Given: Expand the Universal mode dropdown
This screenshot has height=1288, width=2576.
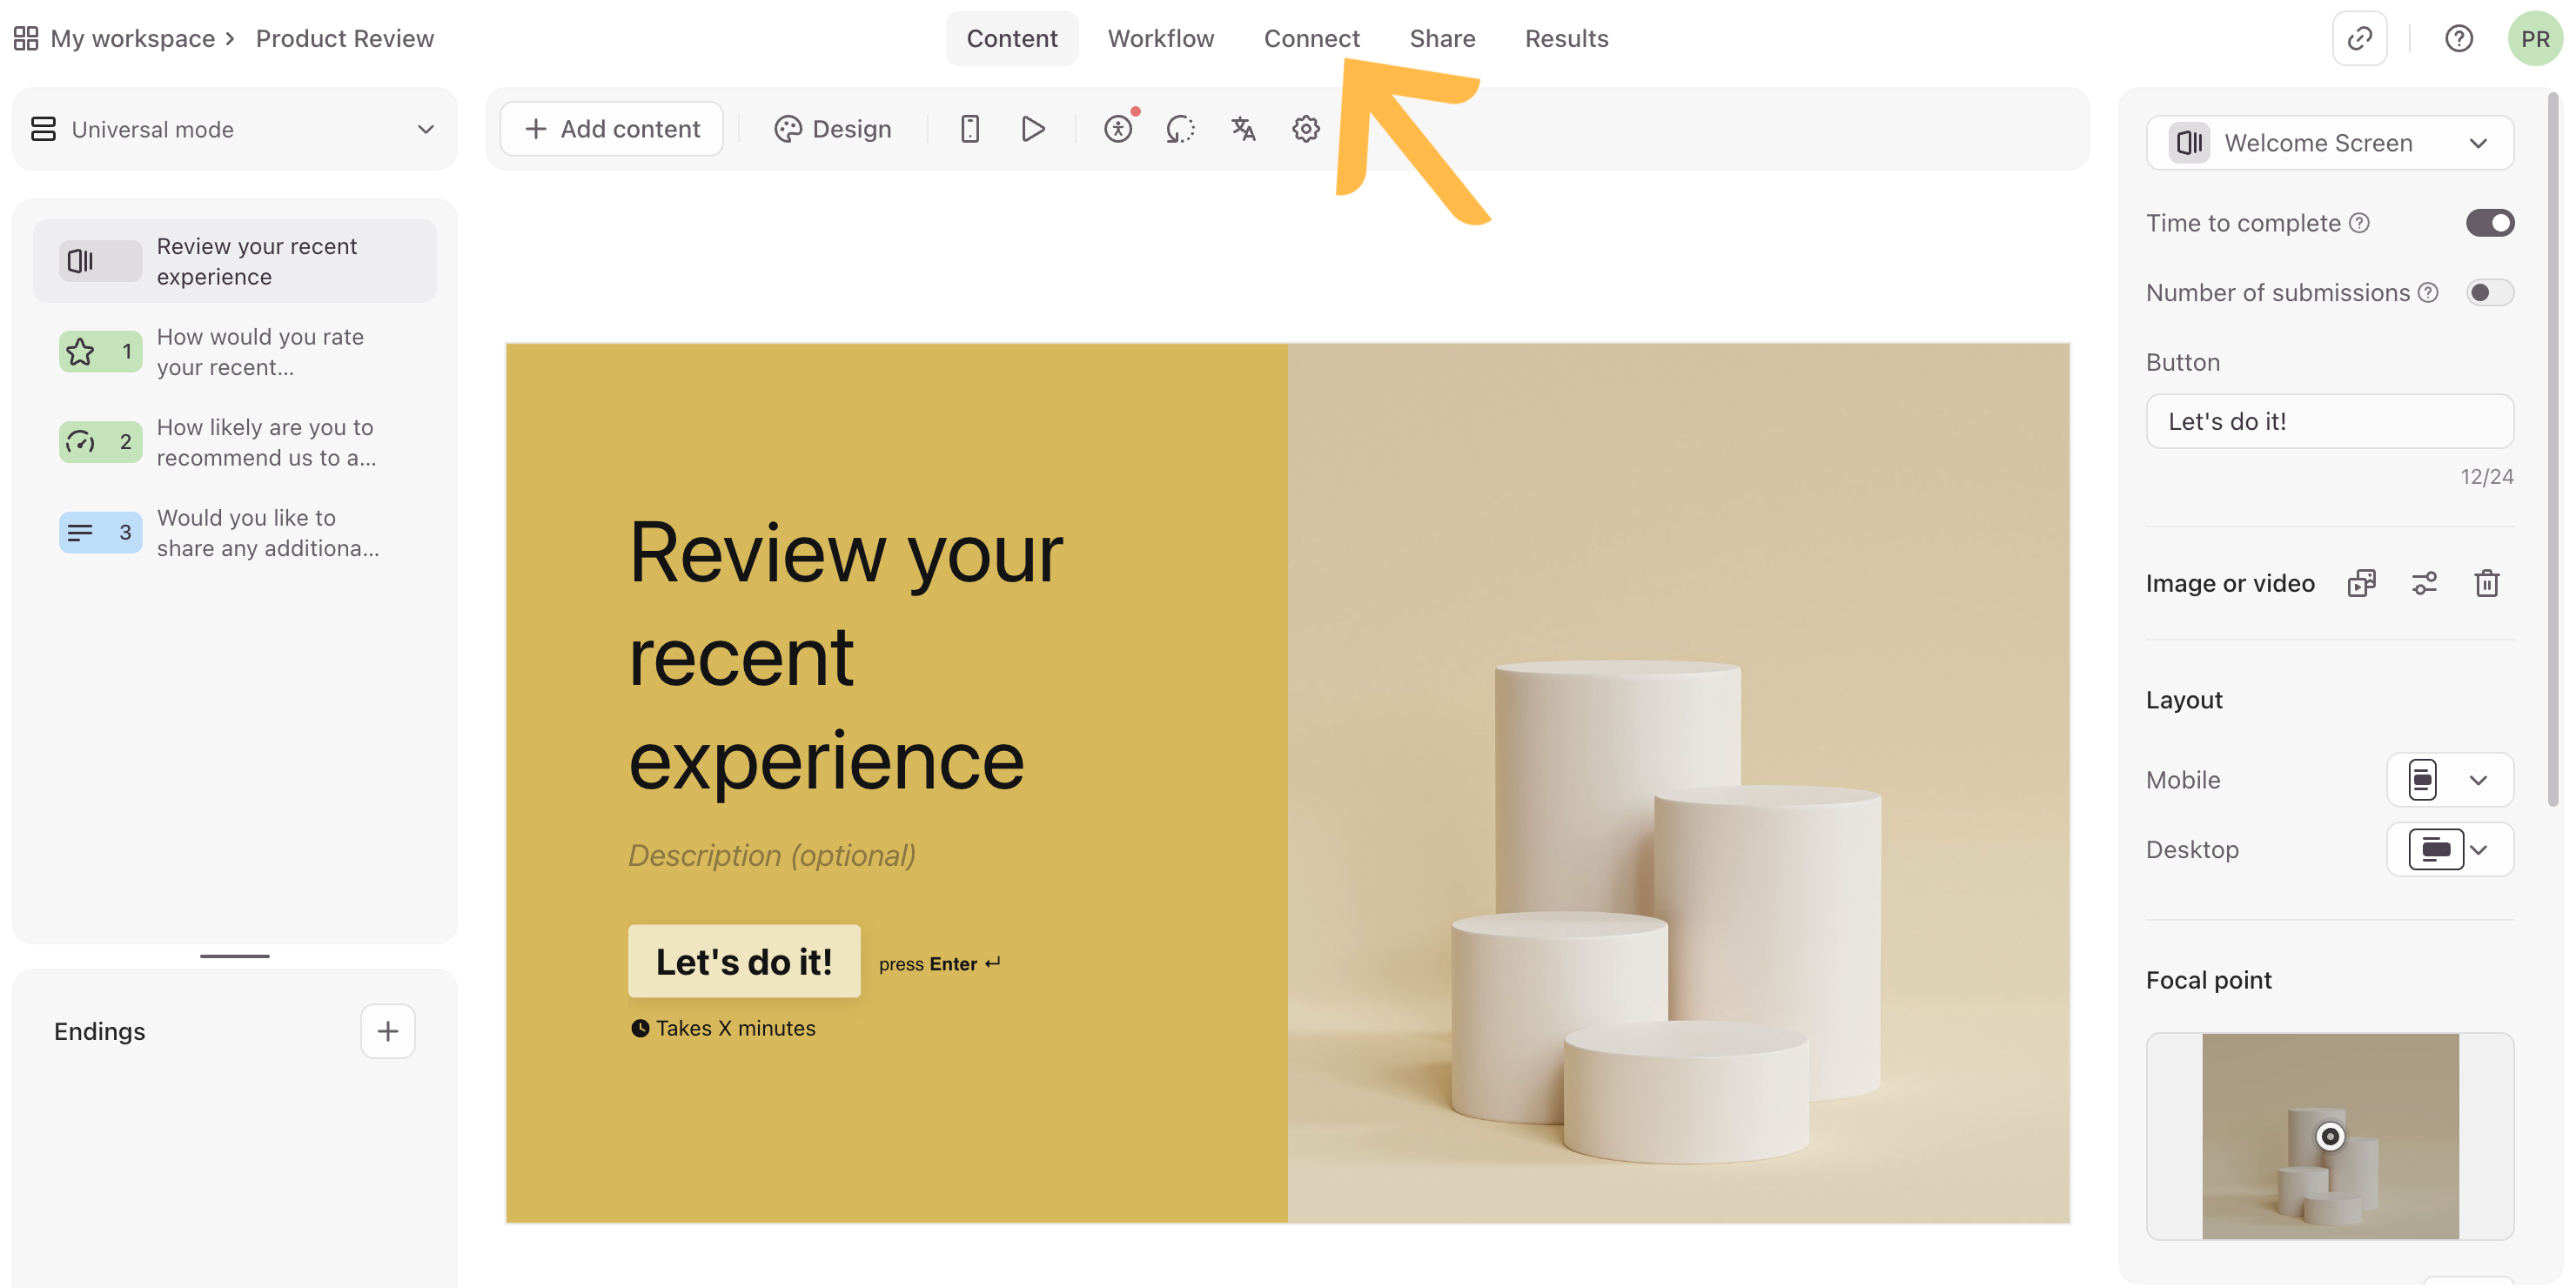Looking at the screenshot, I should point(234,129).
